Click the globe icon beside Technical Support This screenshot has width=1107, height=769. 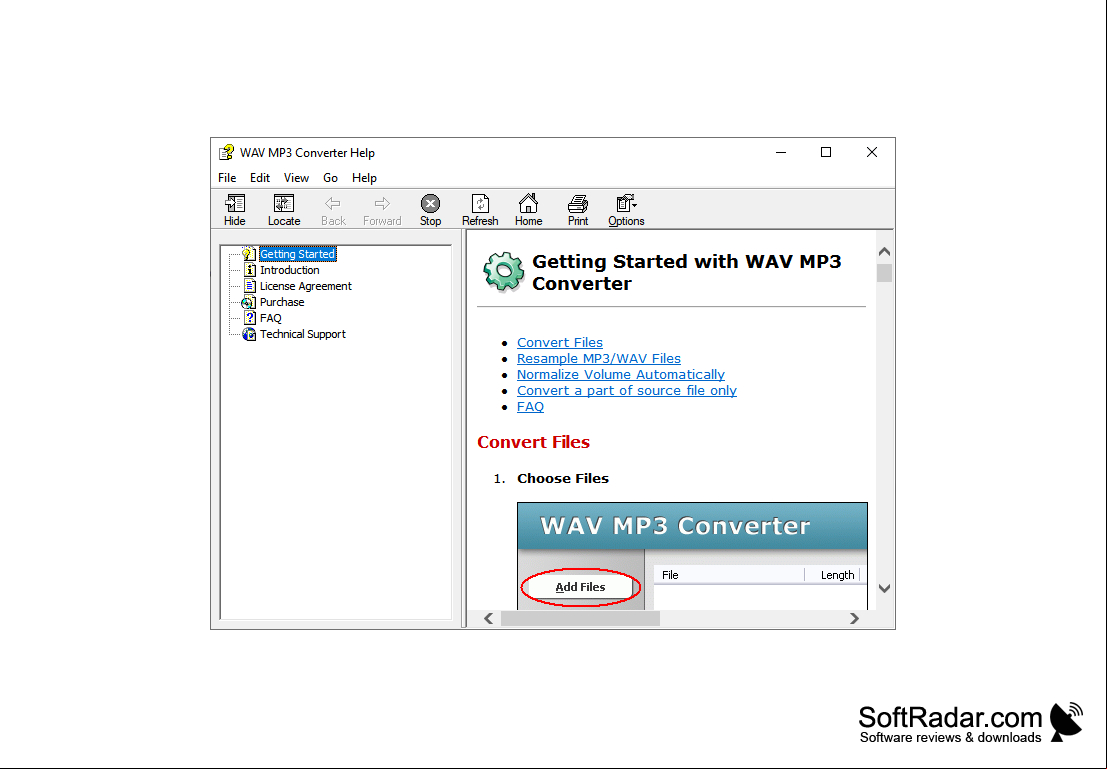pos(249,334)
